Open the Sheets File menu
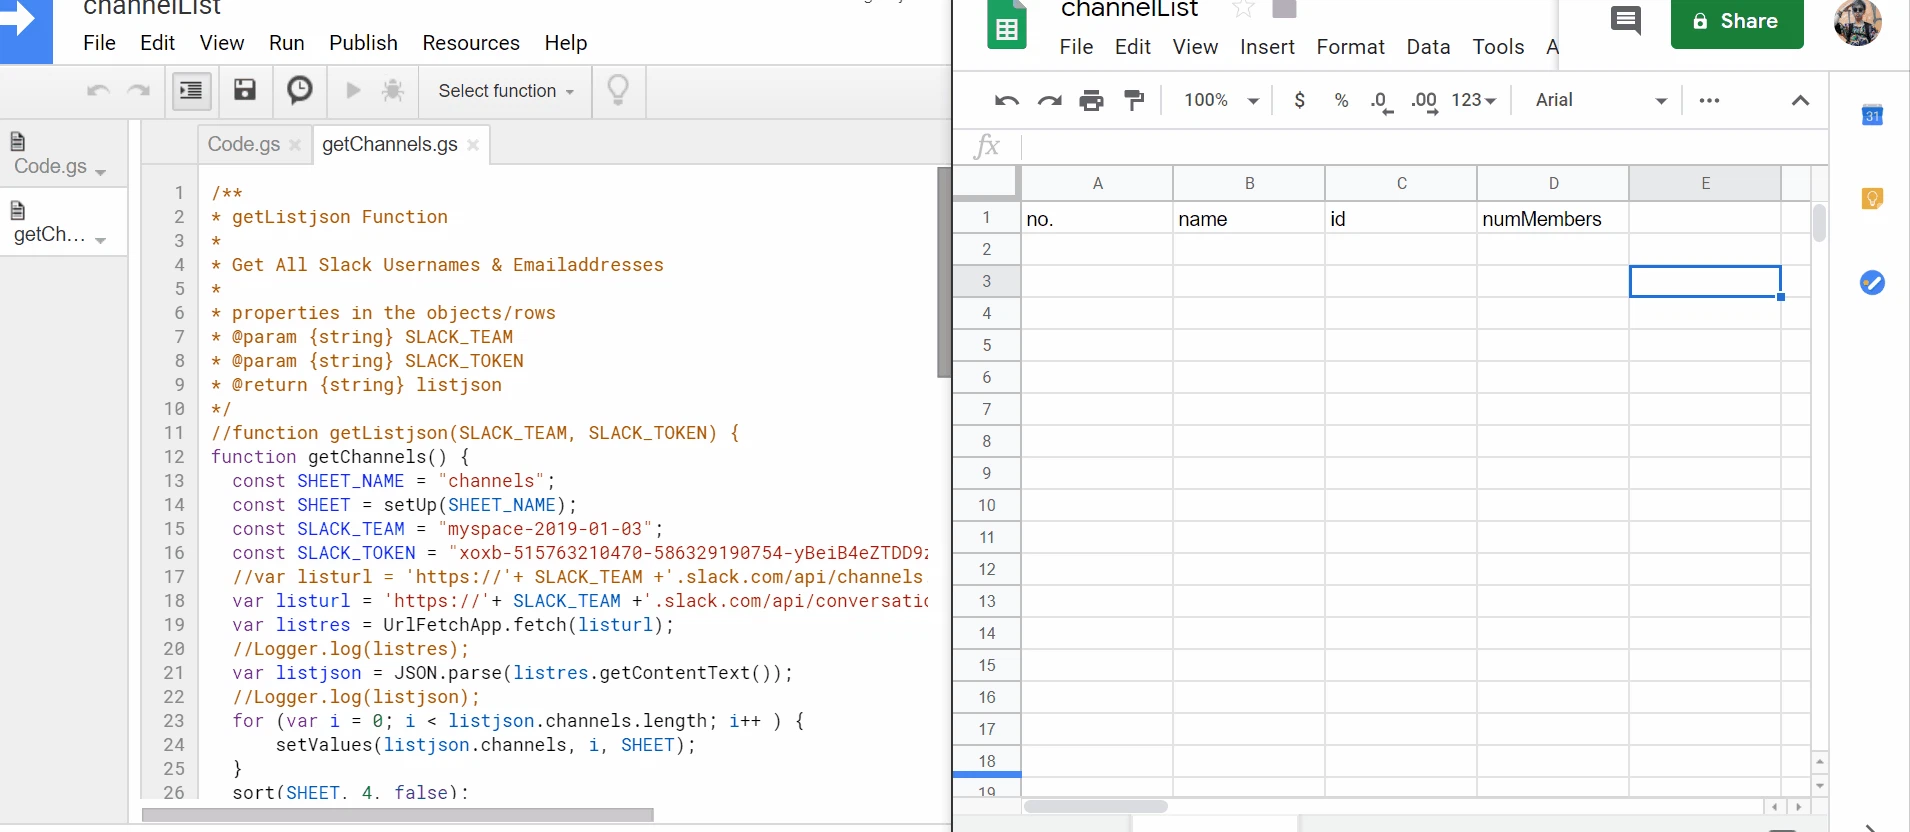 (x=1076, y=47)
